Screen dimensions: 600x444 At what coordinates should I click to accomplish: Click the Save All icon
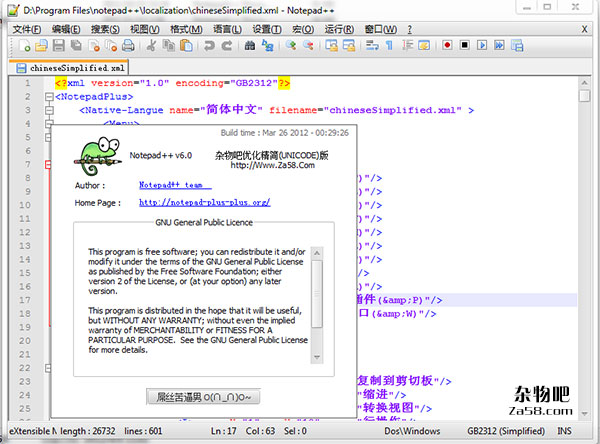coord(76,46)
